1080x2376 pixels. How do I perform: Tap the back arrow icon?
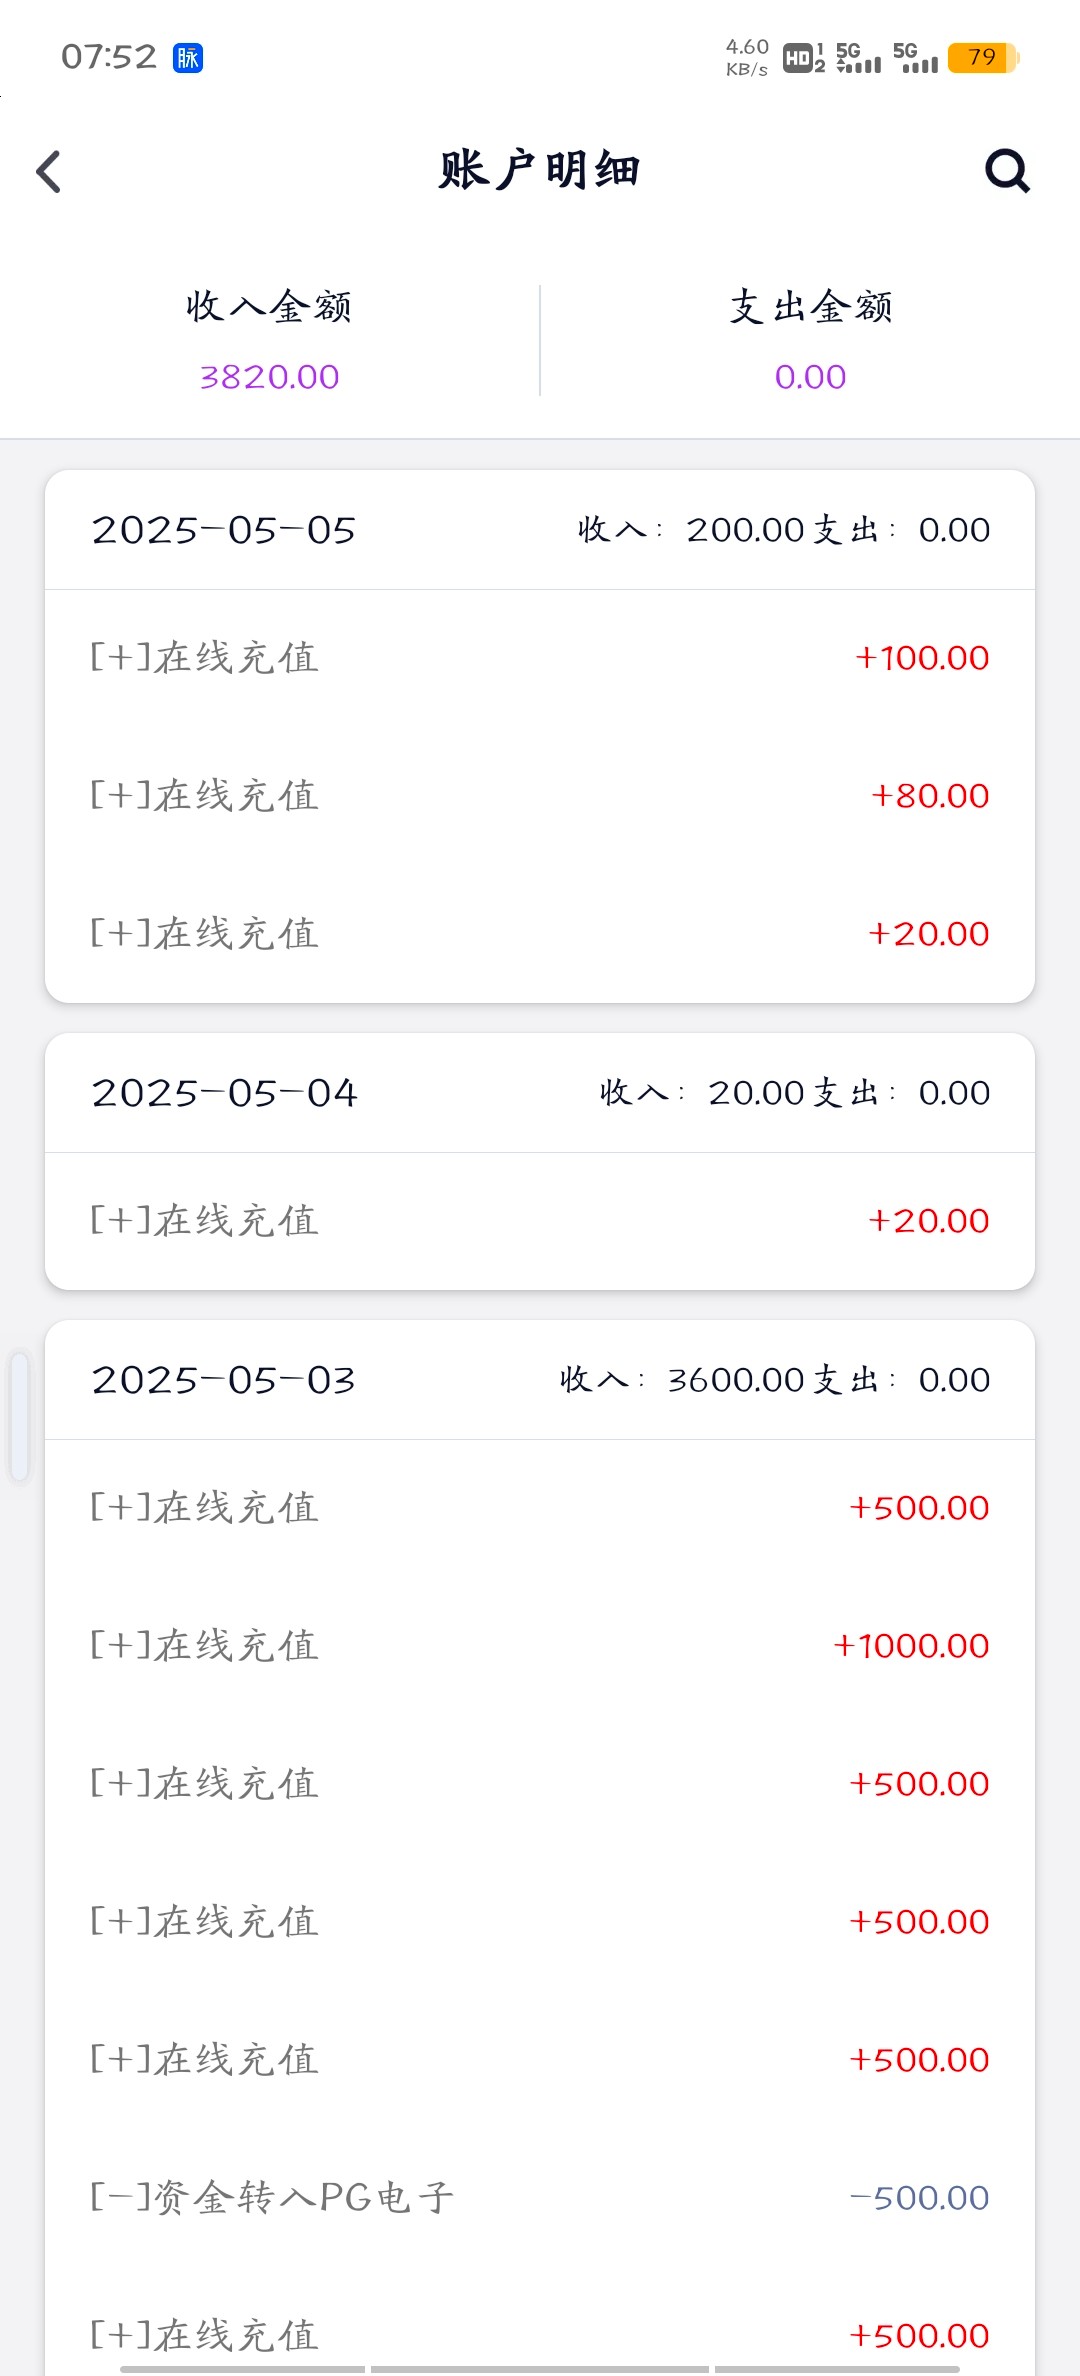point(49,172)
